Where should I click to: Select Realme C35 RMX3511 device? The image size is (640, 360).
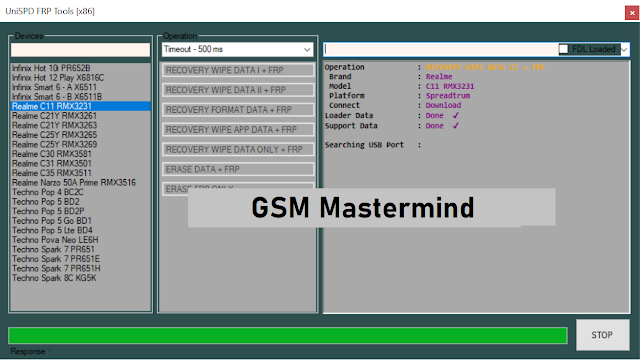(80, 173)
